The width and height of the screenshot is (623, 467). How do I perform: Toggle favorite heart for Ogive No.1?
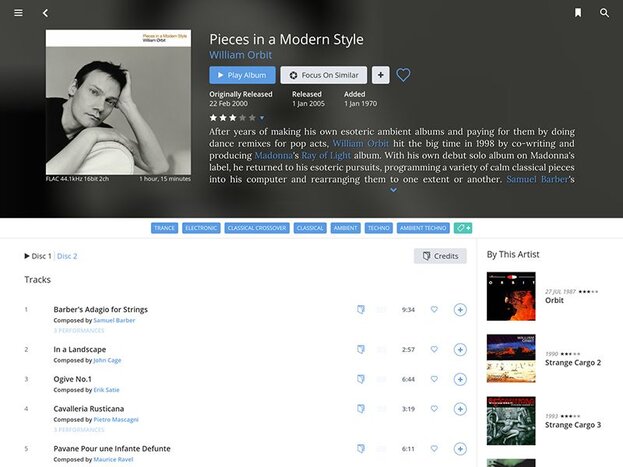(434, 379)
